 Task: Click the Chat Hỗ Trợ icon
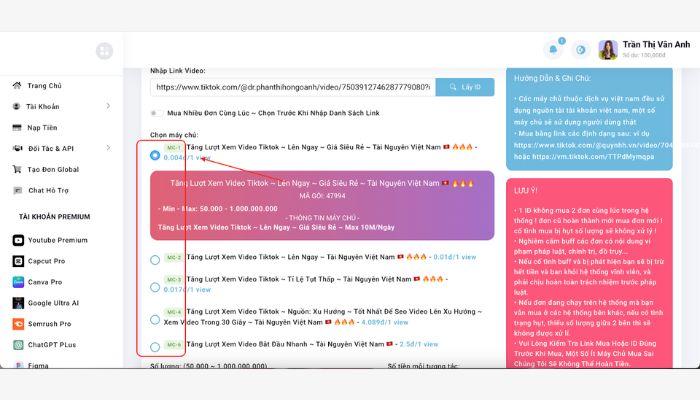17,190
